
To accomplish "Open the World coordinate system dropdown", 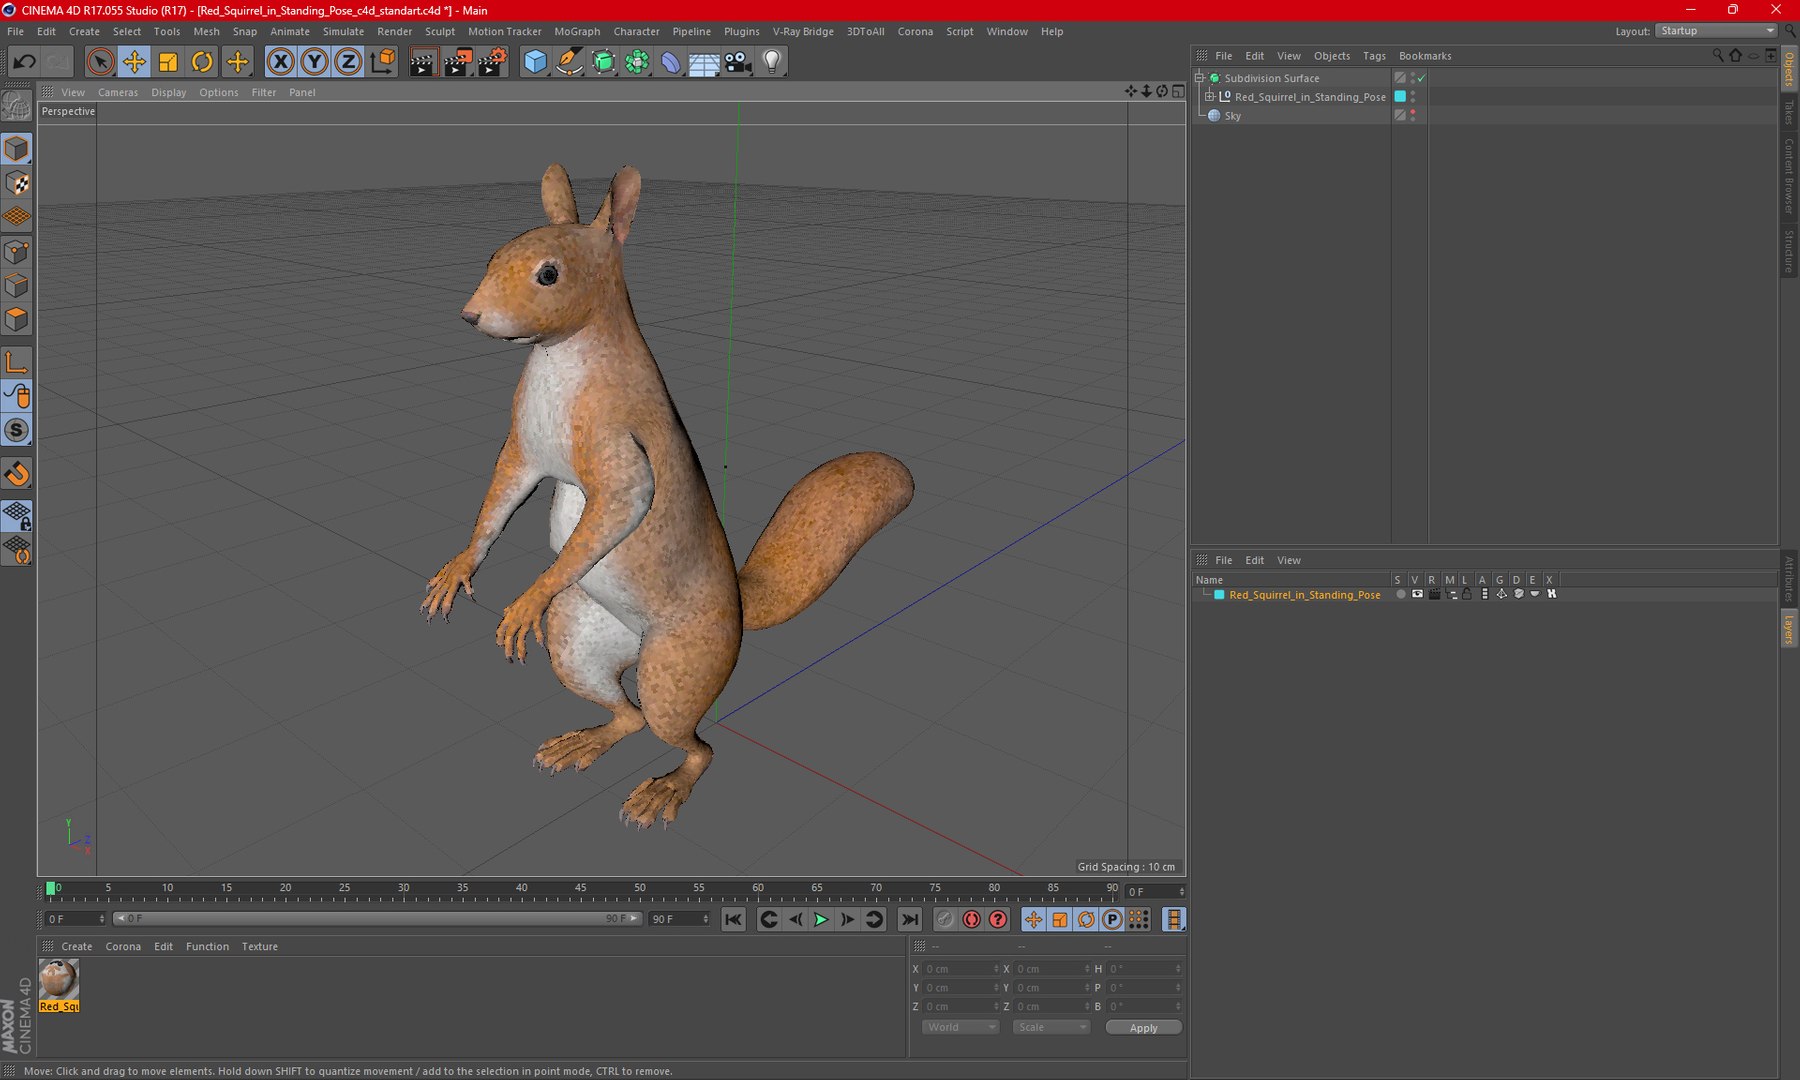I will click(x=960, y=1027).
